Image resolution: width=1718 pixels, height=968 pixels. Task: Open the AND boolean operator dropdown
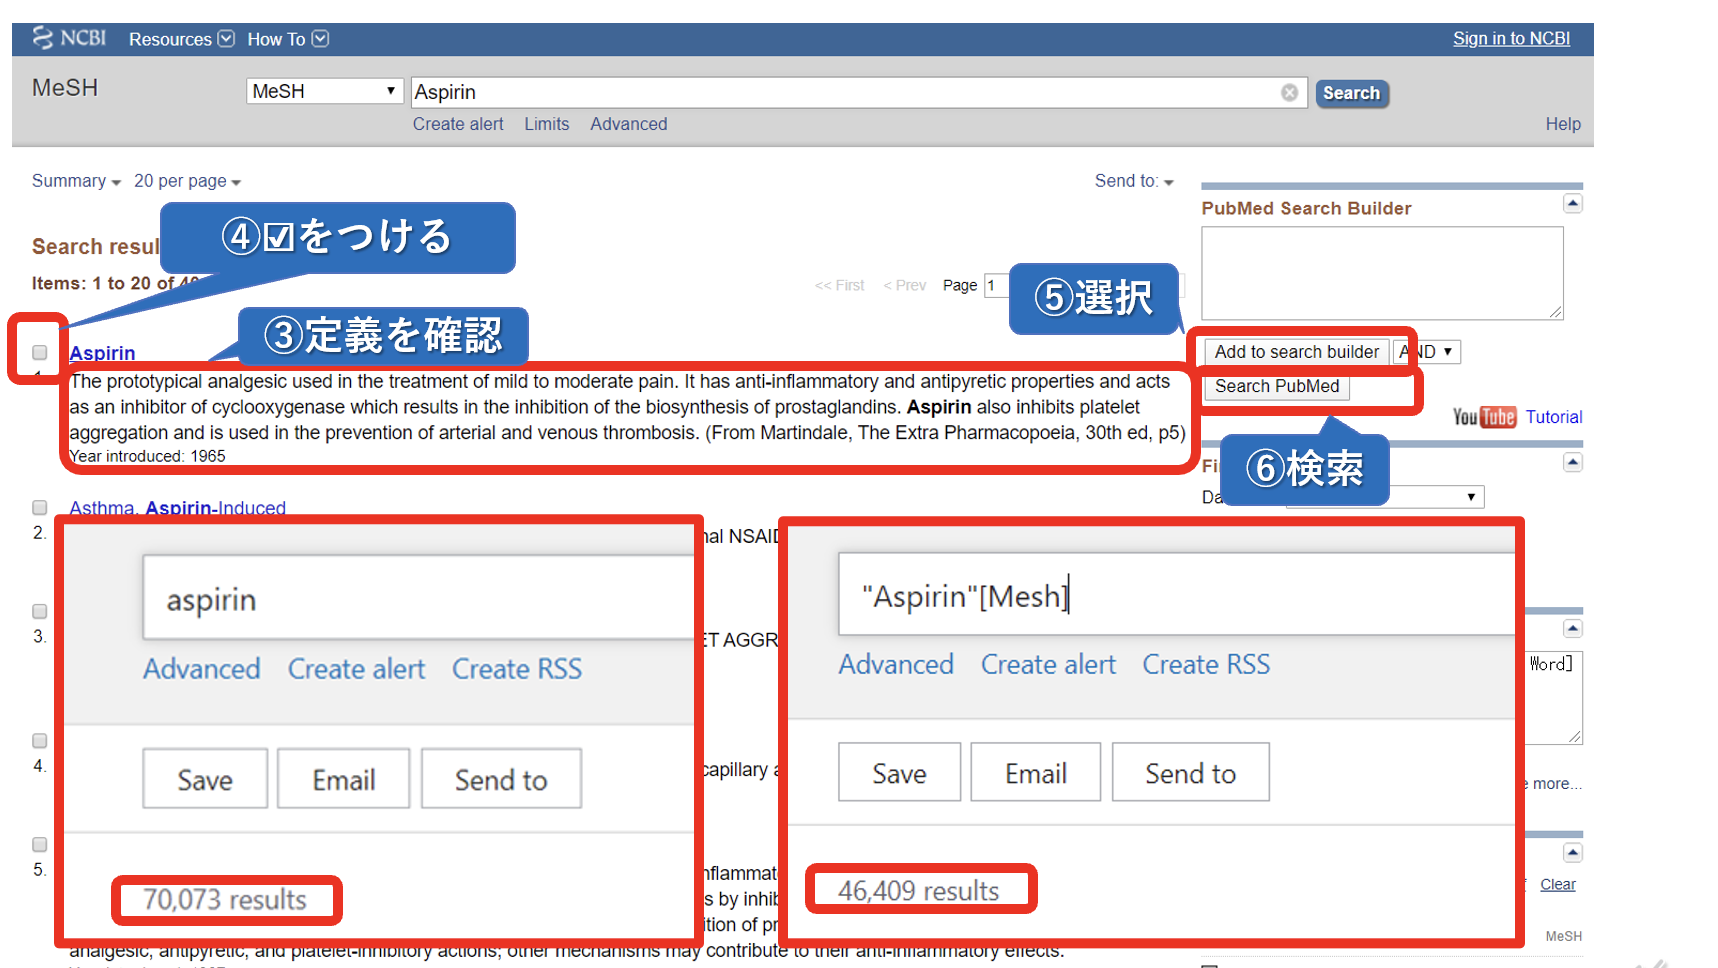(1427, 351)
